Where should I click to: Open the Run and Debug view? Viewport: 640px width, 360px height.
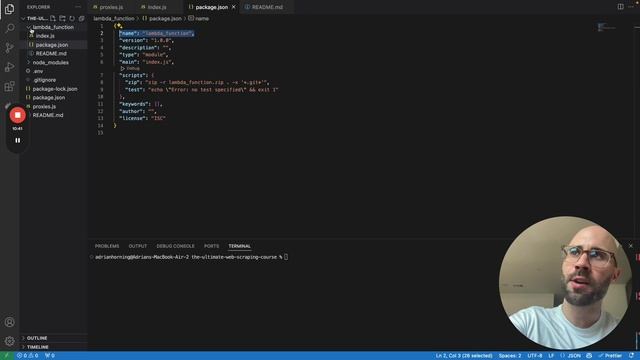pos(9,67)
